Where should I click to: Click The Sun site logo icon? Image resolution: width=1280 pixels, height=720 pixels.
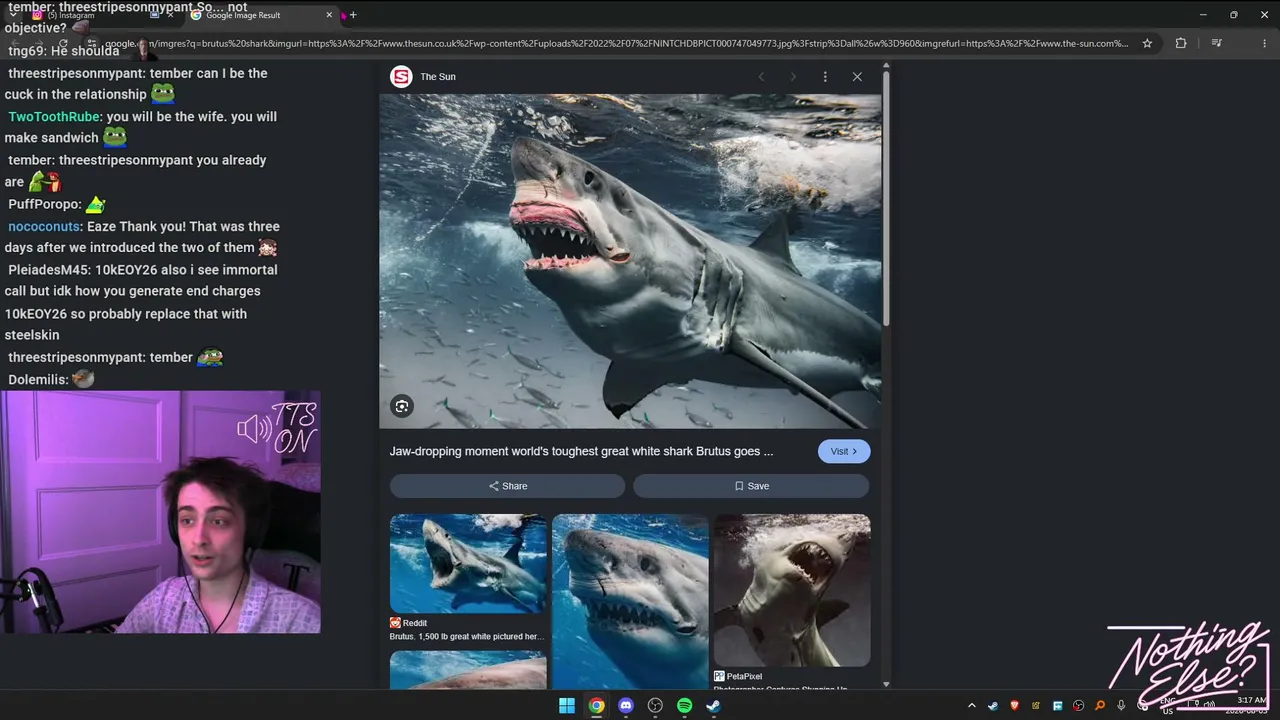(401, 77)
